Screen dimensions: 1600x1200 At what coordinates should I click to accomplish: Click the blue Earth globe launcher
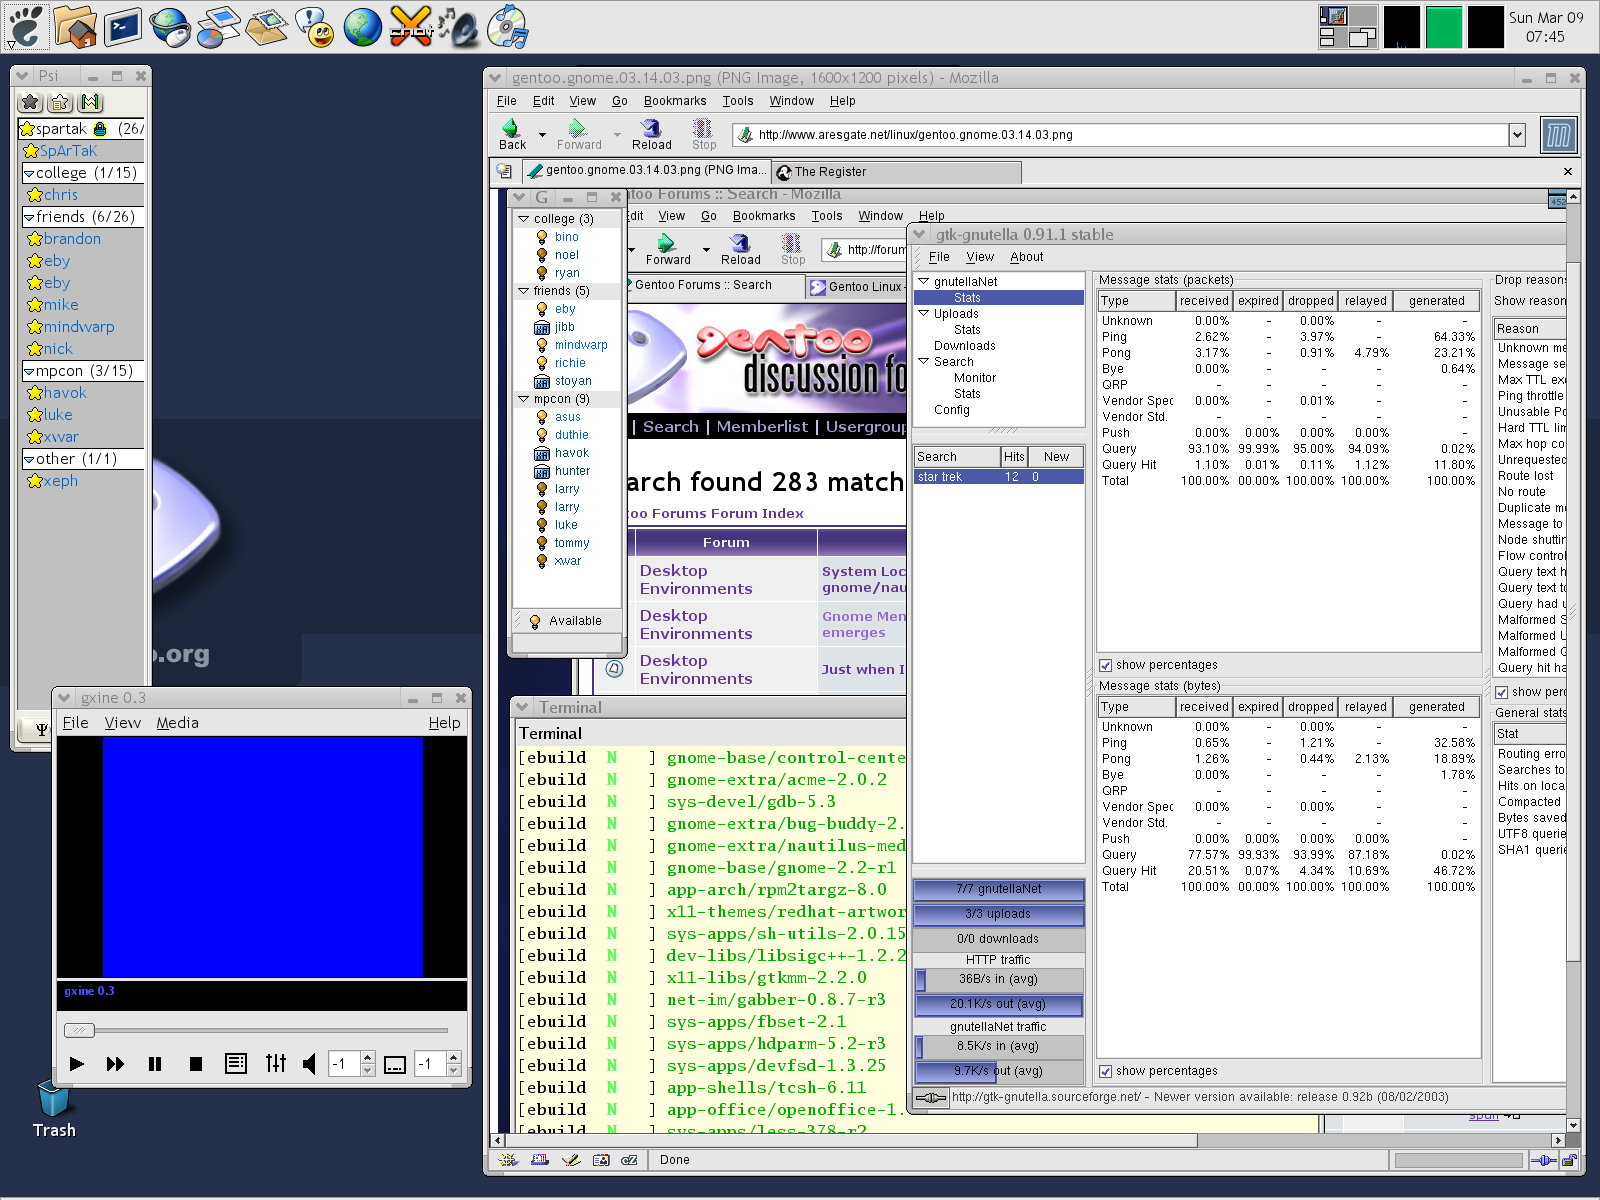(362, 27)
